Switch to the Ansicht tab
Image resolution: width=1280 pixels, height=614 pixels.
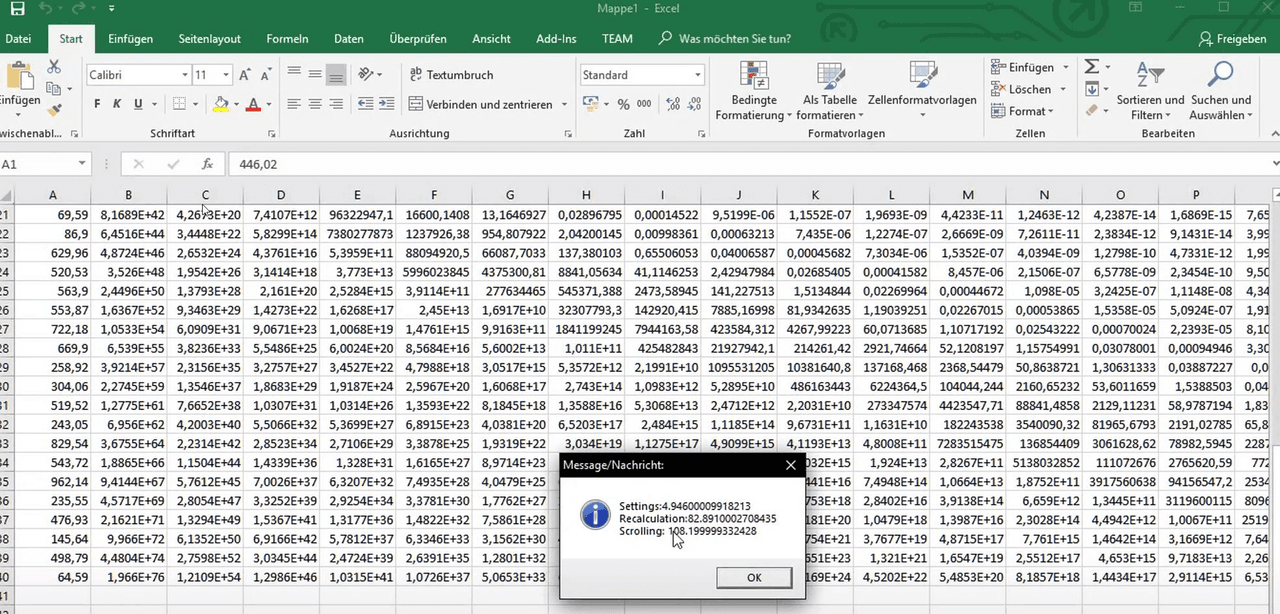click(x=491, y=39)
